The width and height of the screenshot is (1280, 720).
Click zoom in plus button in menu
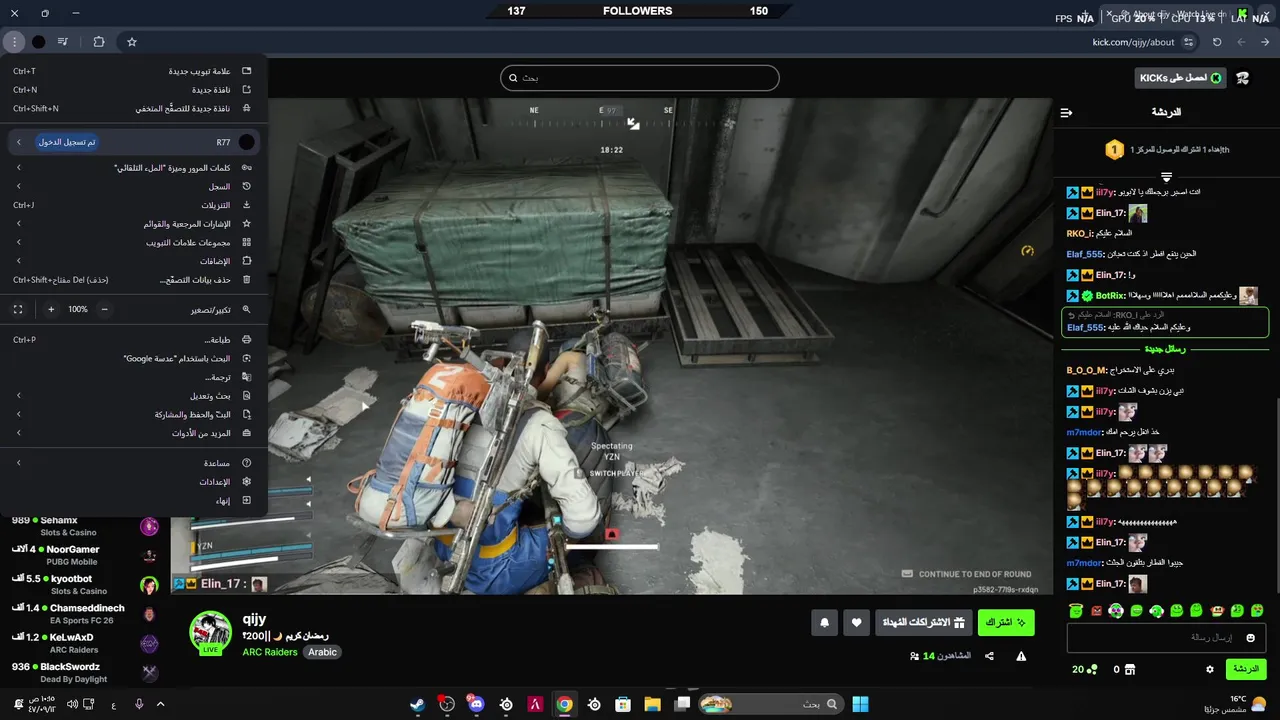click(51, 310)
